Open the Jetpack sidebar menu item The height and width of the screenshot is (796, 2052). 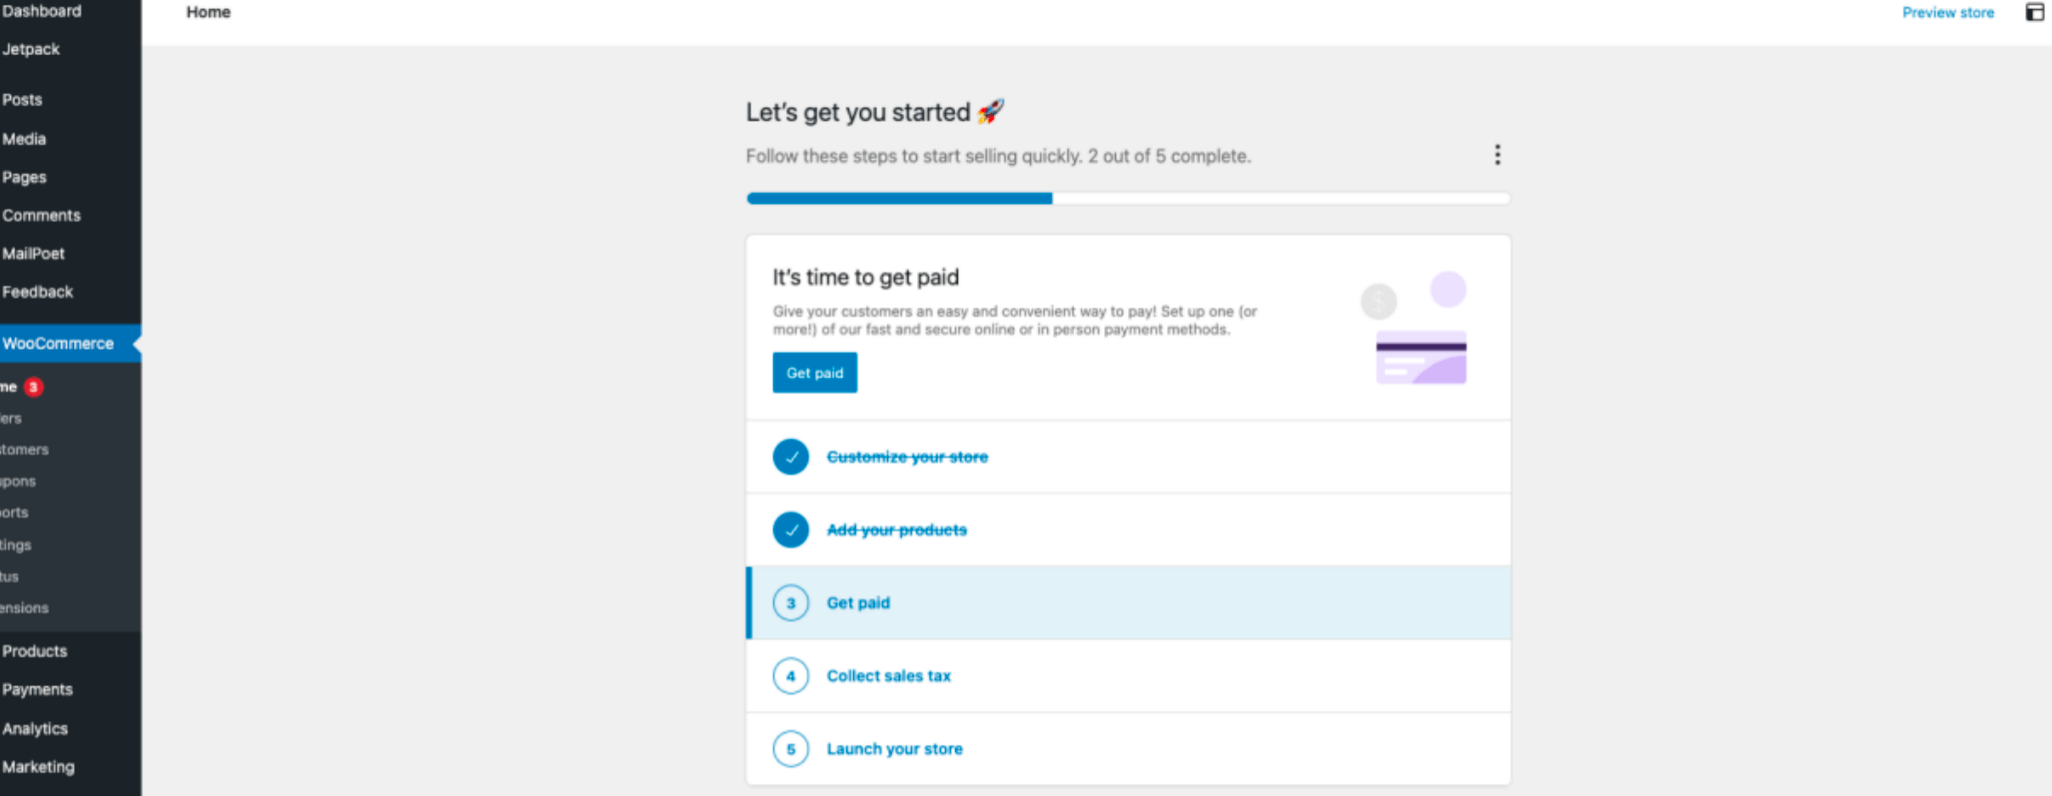(x=31, y=49)
